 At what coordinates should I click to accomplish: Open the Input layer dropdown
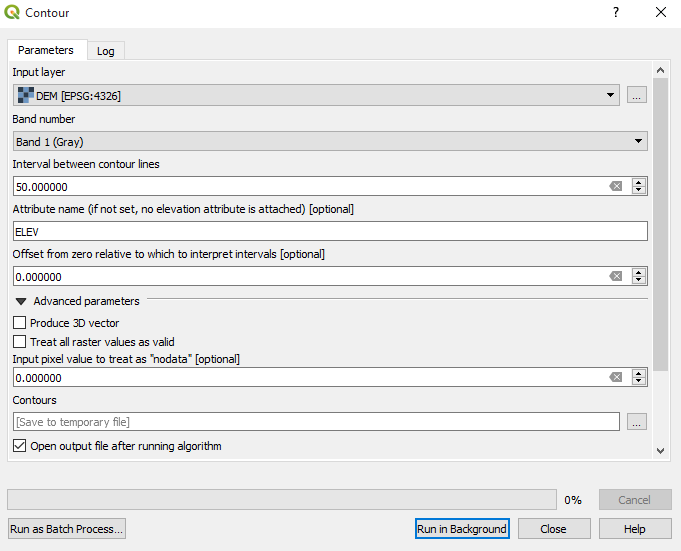[611, 96]
